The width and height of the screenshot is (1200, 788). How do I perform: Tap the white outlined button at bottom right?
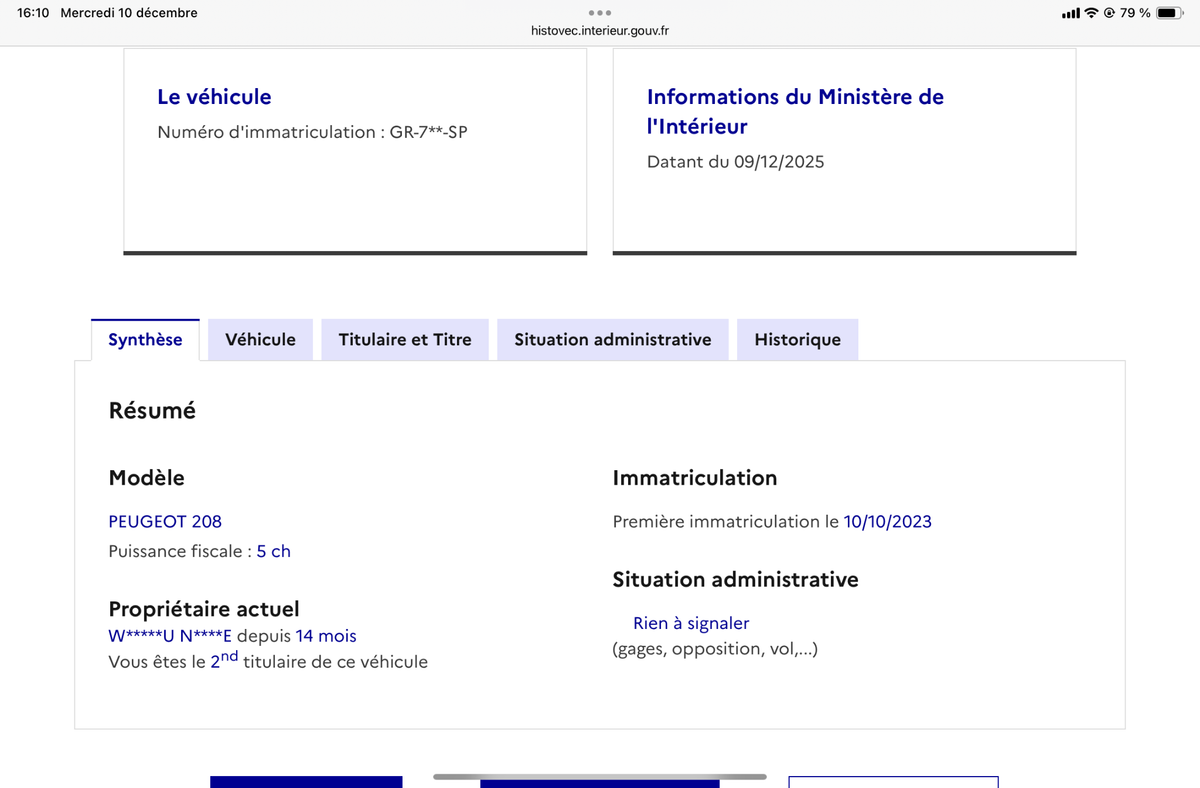click(x=893, y=781)
